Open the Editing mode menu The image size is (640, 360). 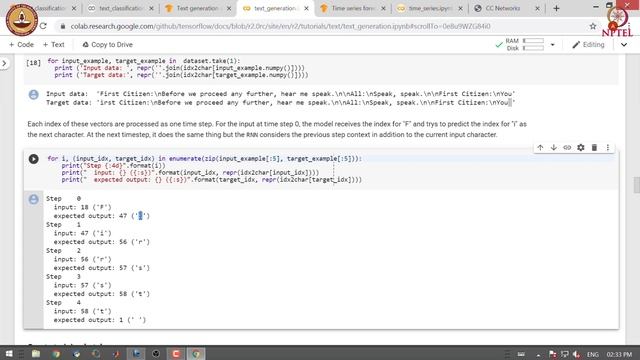coord(588,44)
